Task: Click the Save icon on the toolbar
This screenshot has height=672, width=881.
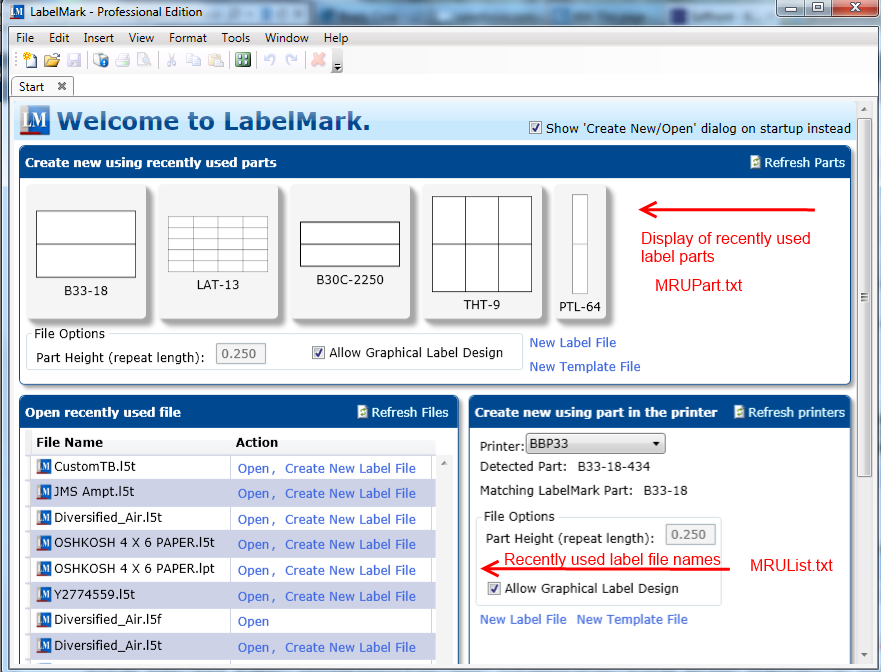Action: tap(73, 60)
